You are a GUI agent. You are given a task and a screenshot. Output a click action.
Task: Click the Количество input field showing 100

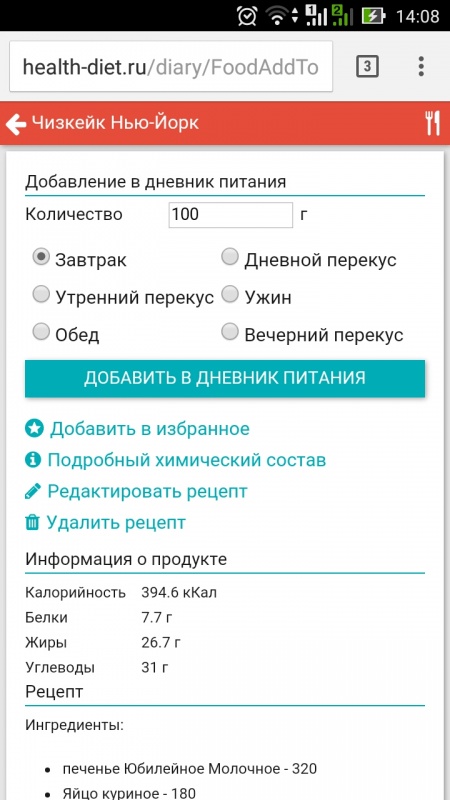(x=231, y=215)
